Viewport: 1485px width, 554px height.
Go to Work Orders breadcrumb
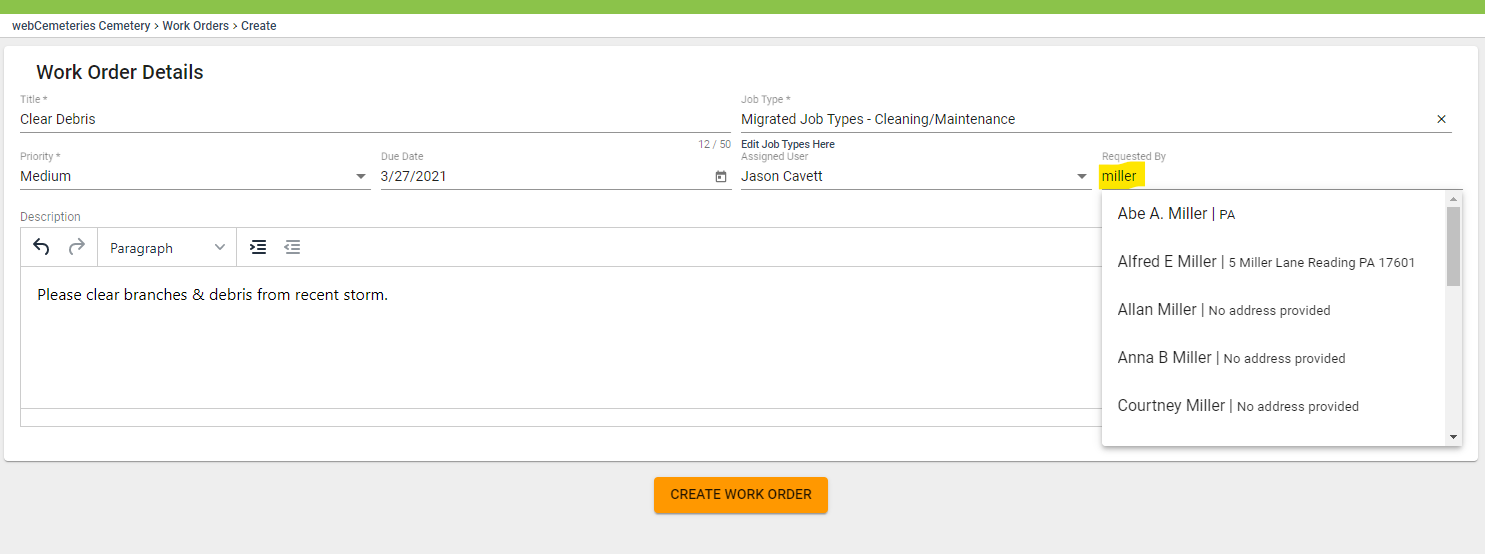[196, 26]
